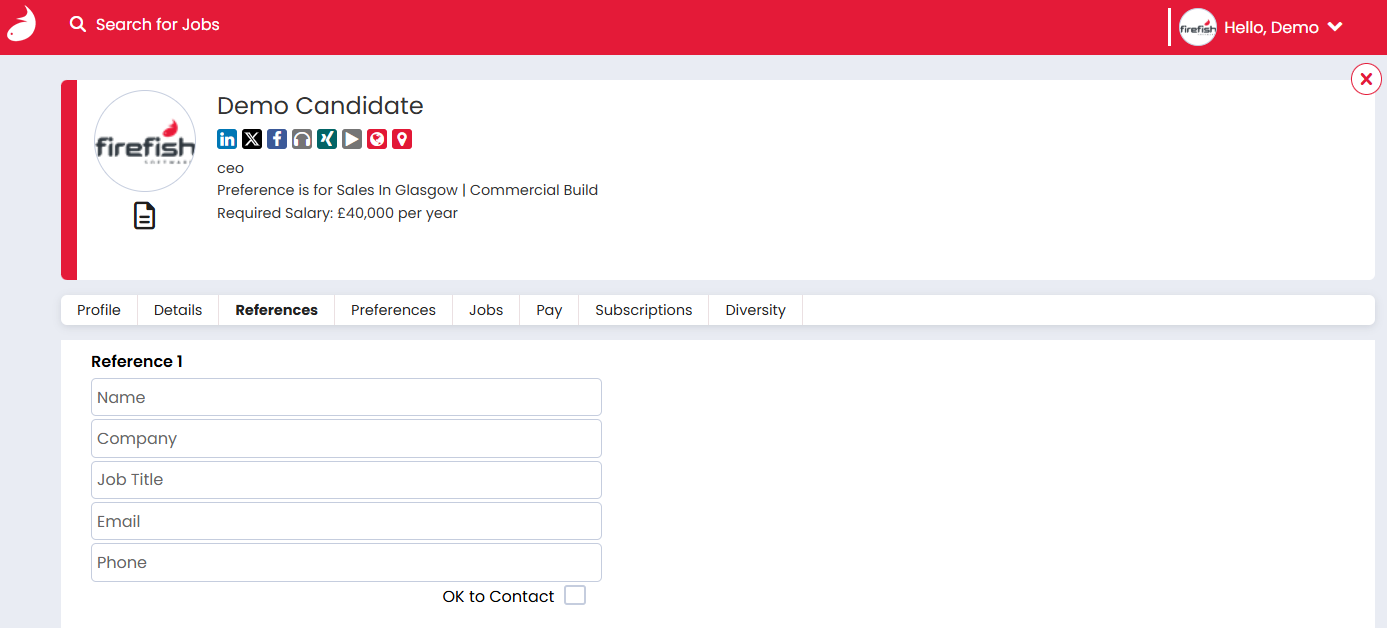
Task: Close the candidate panel with red X
Action: (1366, 78)
